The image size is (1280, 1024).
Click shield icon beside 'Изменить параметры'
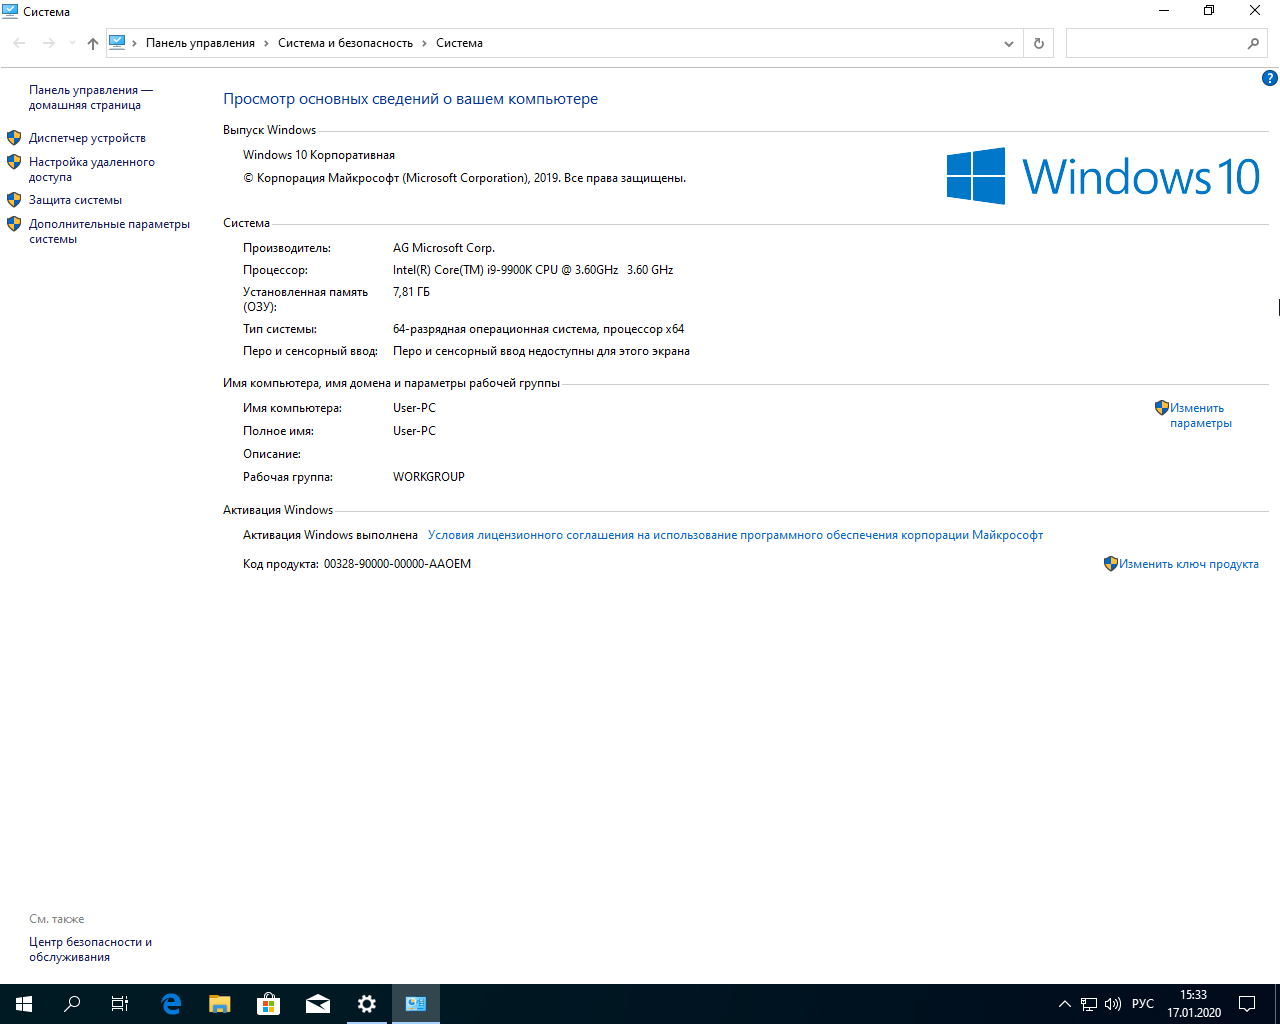pos(1162,408)
